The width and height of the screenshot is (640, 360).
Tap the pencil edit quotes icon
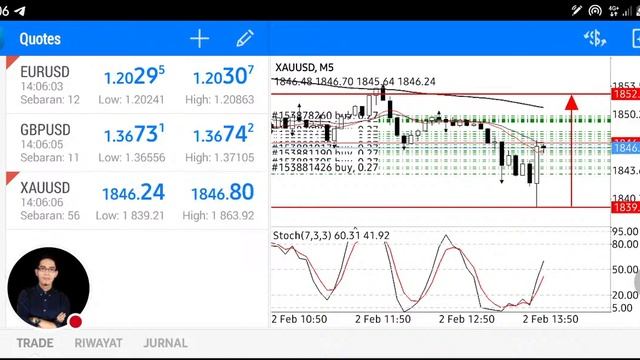coord(245,38)
